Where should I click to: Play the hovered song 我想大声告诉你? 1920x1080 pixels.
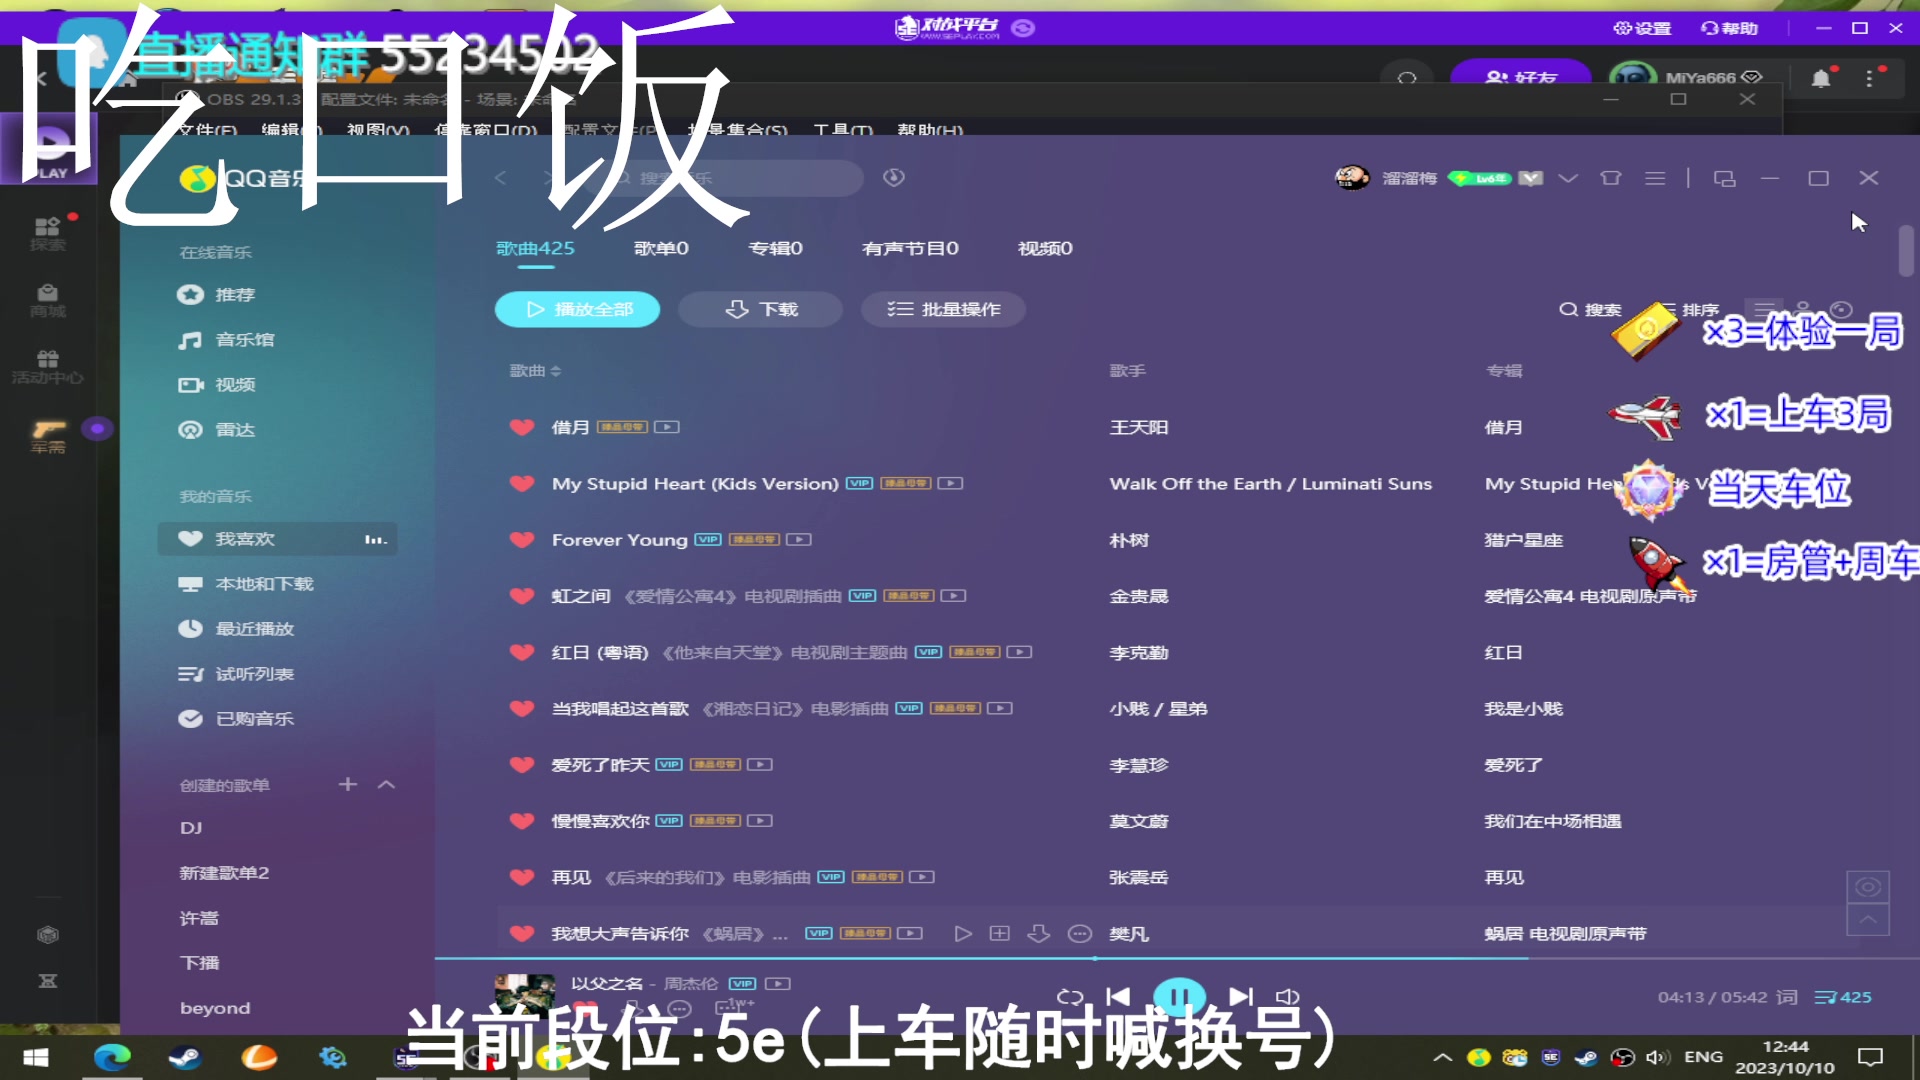click(x=962, y=933)
